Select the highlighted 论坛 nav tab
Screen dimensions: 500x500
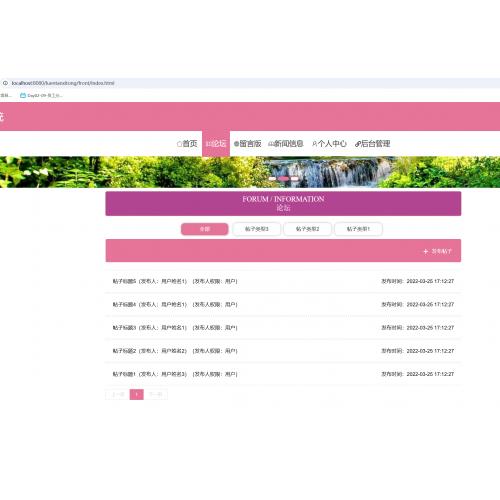216,144
